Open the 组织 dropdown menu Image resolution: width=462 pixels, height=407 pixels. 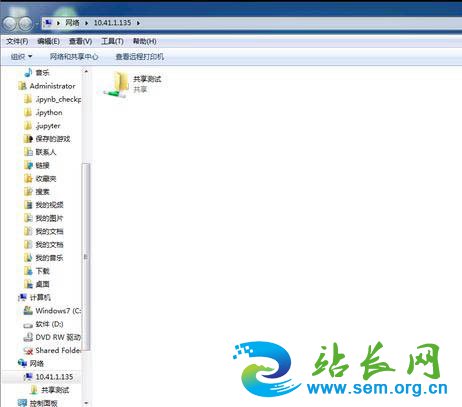pyautogui.click(x=21, y=57)
